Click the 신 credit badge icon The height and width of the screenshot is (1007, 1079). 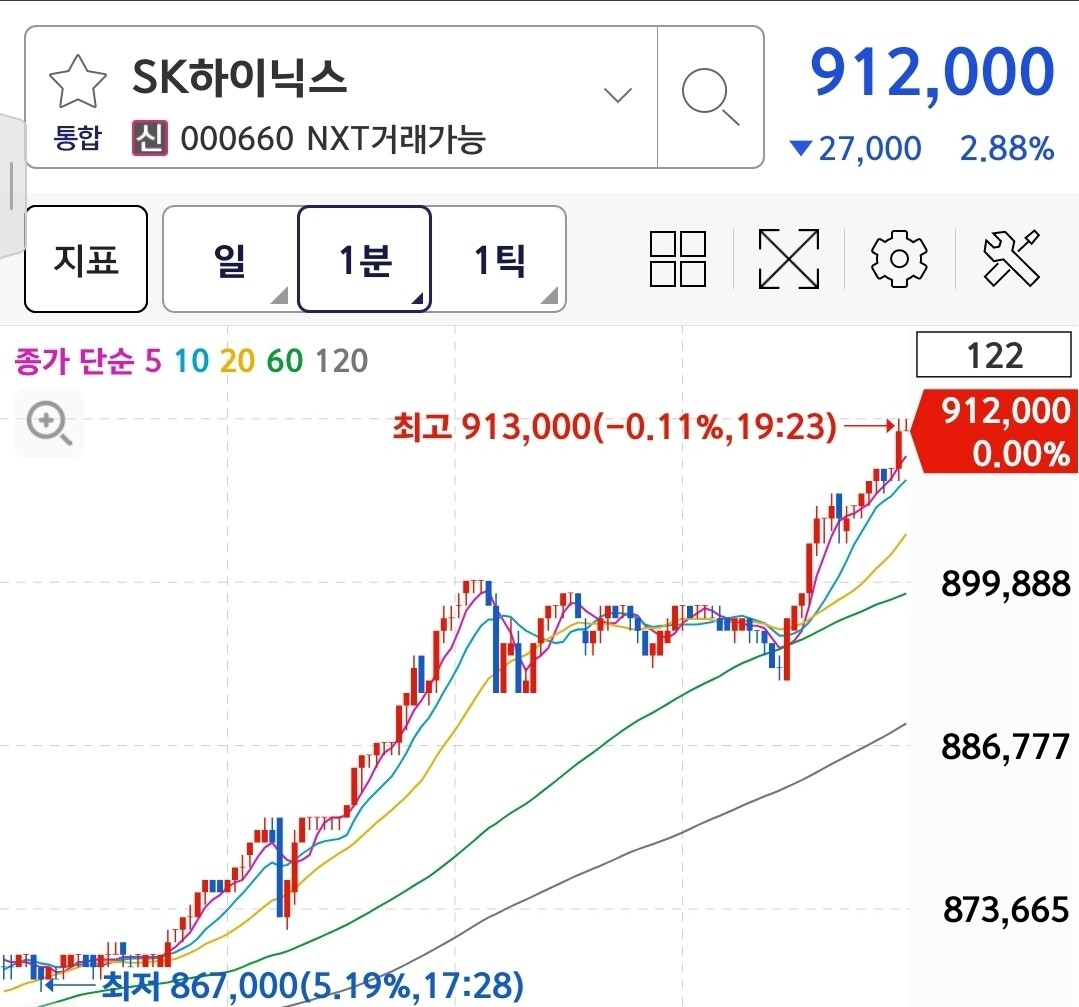(x=149, y=138)
